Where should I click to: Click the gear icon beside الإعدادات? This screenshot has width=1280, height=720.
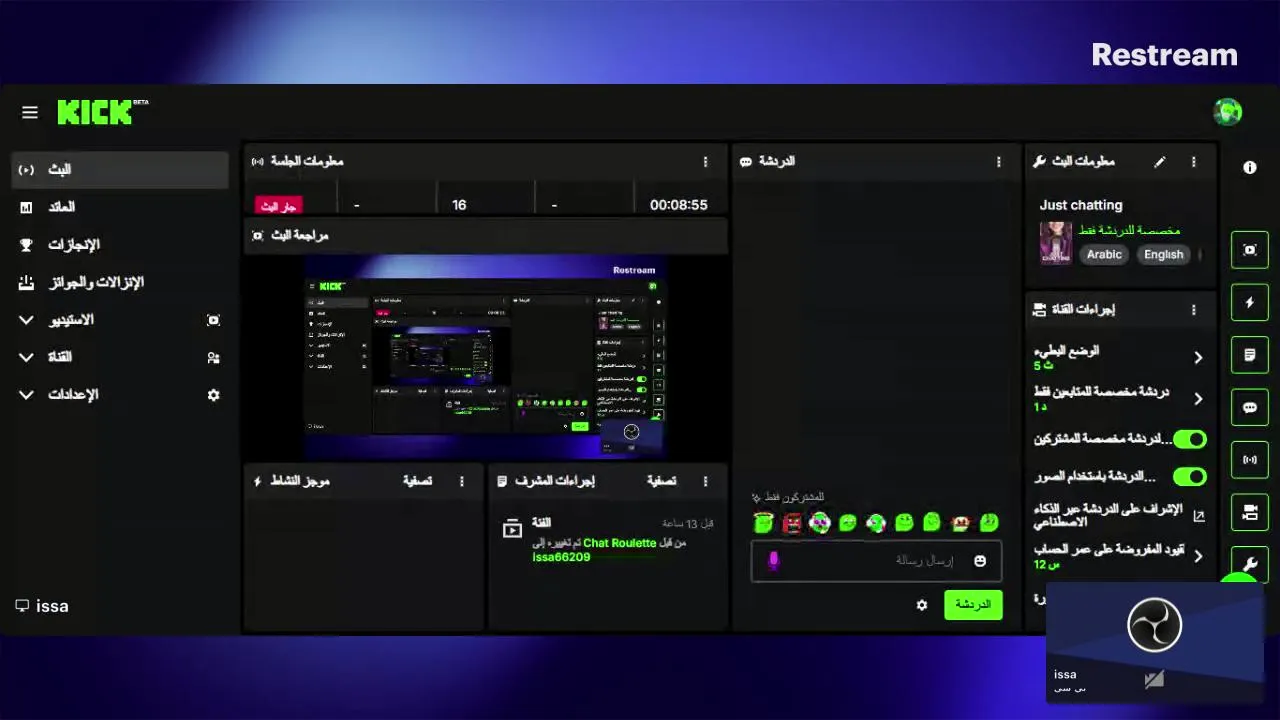coord(213,395)
